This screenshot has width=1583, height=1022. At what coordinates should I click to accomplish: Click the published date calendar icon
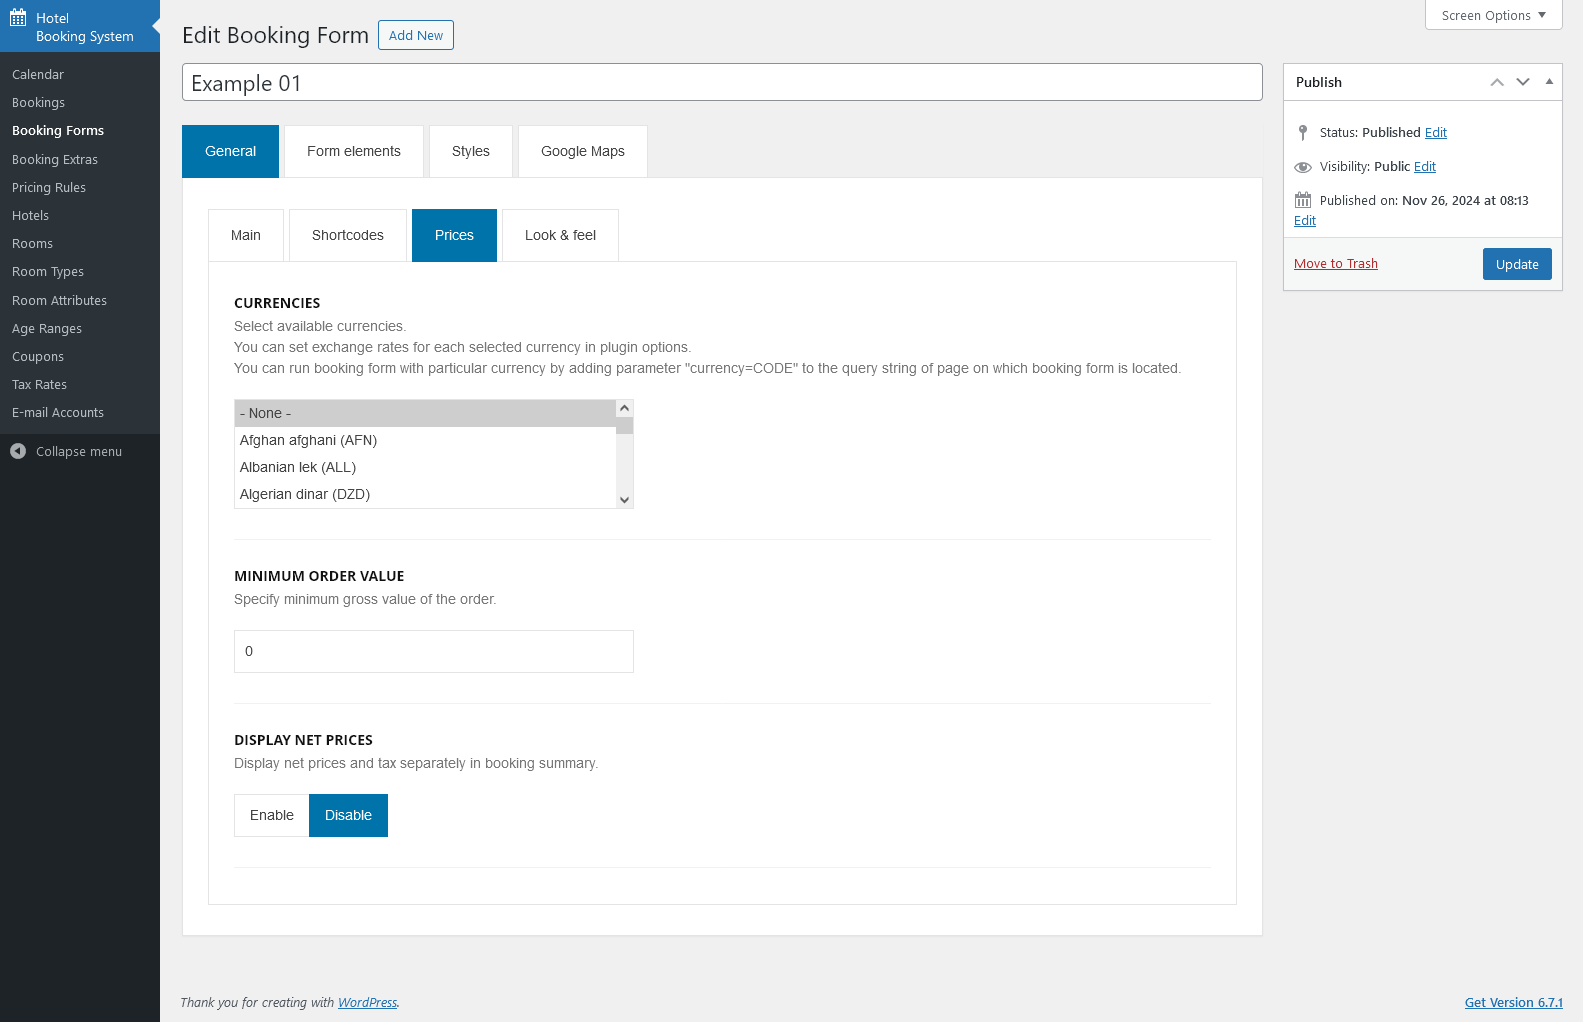coord(1302,200)
